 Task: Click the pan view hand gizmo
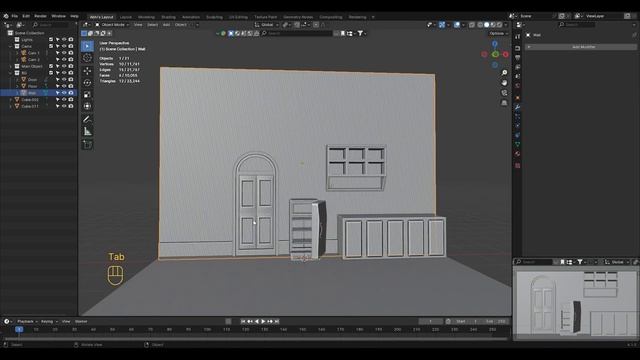pos(504,83)
